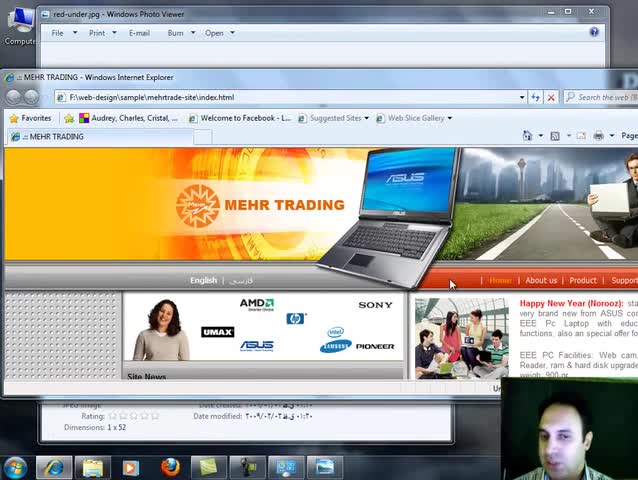Open a new blank tab button
The height and width of the screenshot is (480, 638).
click(x=203, y=137)
